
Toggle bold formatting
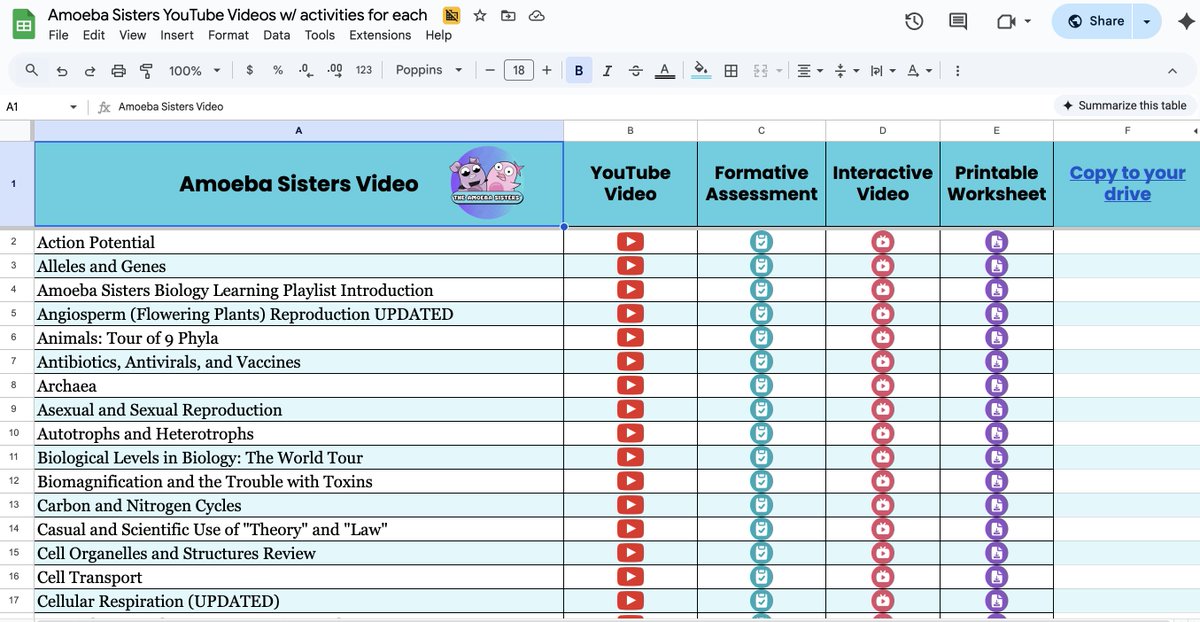point(579,70)
